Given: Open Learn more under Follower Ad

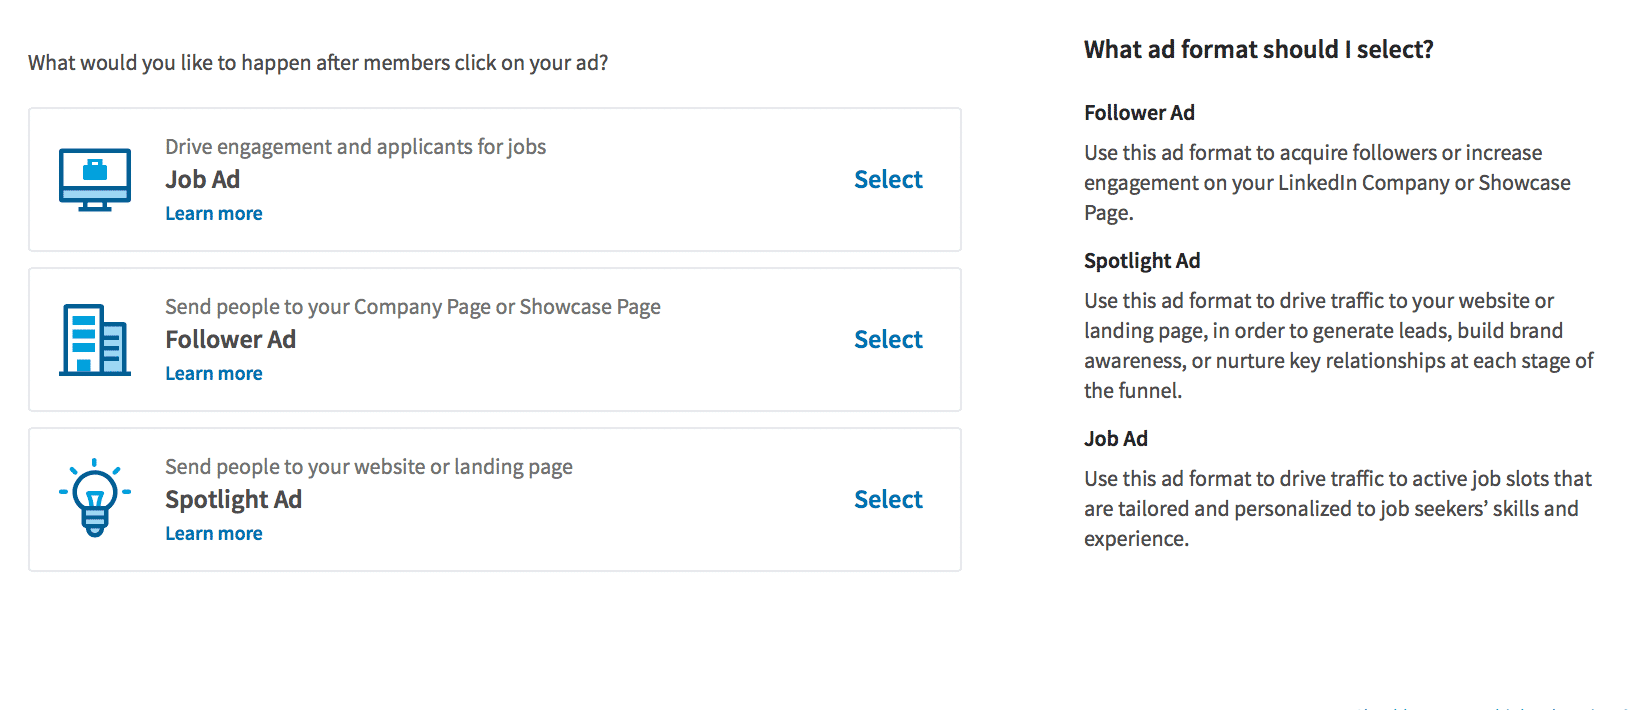Looking at the screenshot, I should coord(214,373).
